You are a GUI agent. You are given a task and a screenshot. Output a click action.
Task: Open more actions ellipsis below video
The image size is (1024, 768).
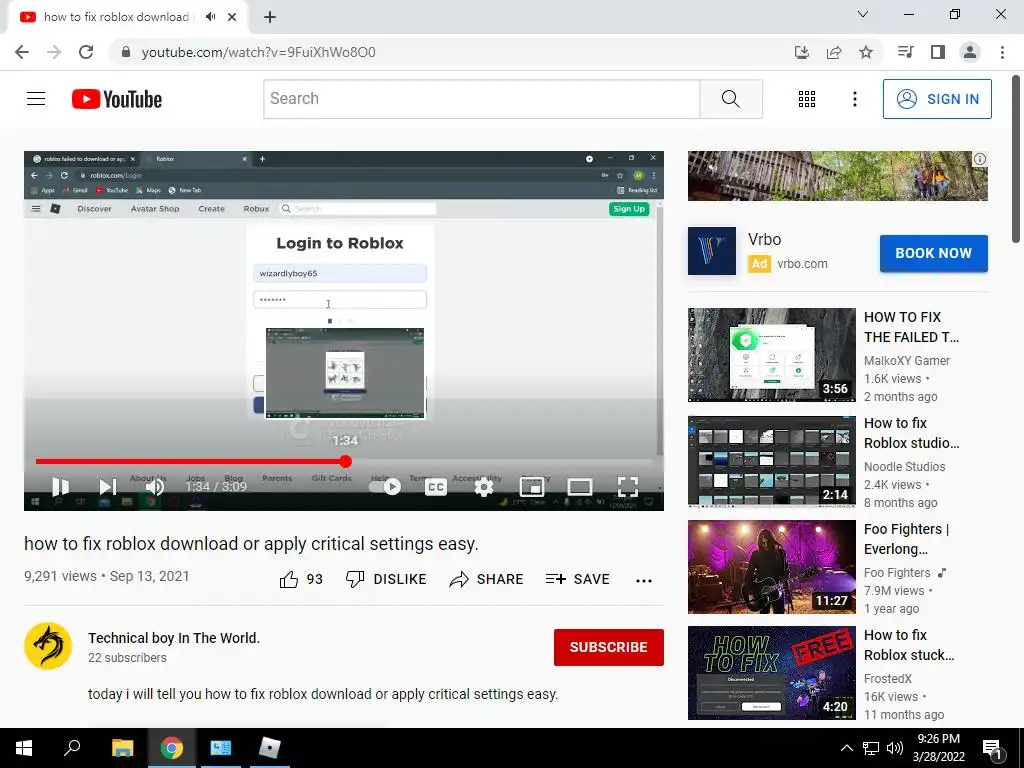644,581
